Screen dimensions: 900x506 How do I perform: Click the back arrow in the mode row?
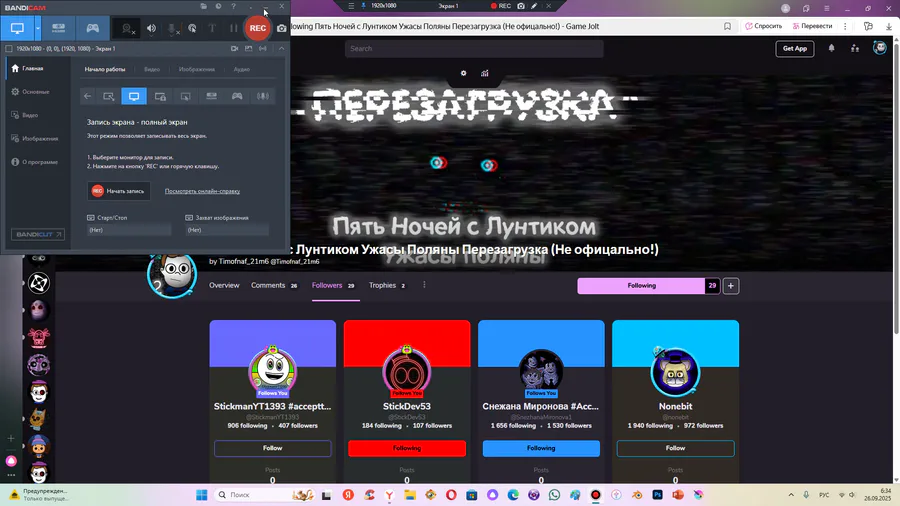tap(87, 96)
